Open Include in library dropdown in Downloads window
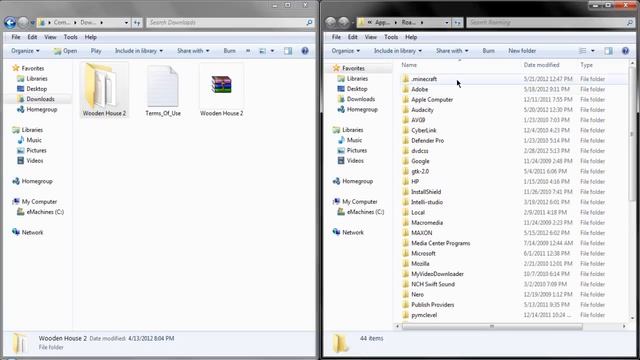The image size is (640, 360). point(139,51)
